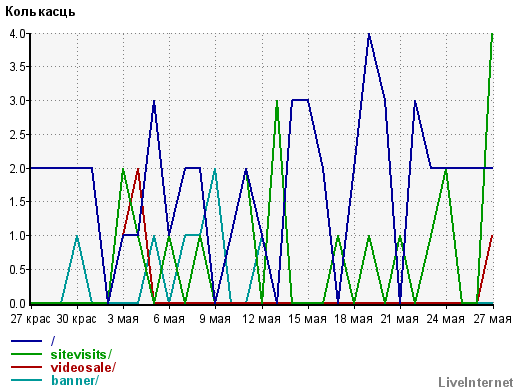
Task: Select the 15 мая date label
Action: 307,319
